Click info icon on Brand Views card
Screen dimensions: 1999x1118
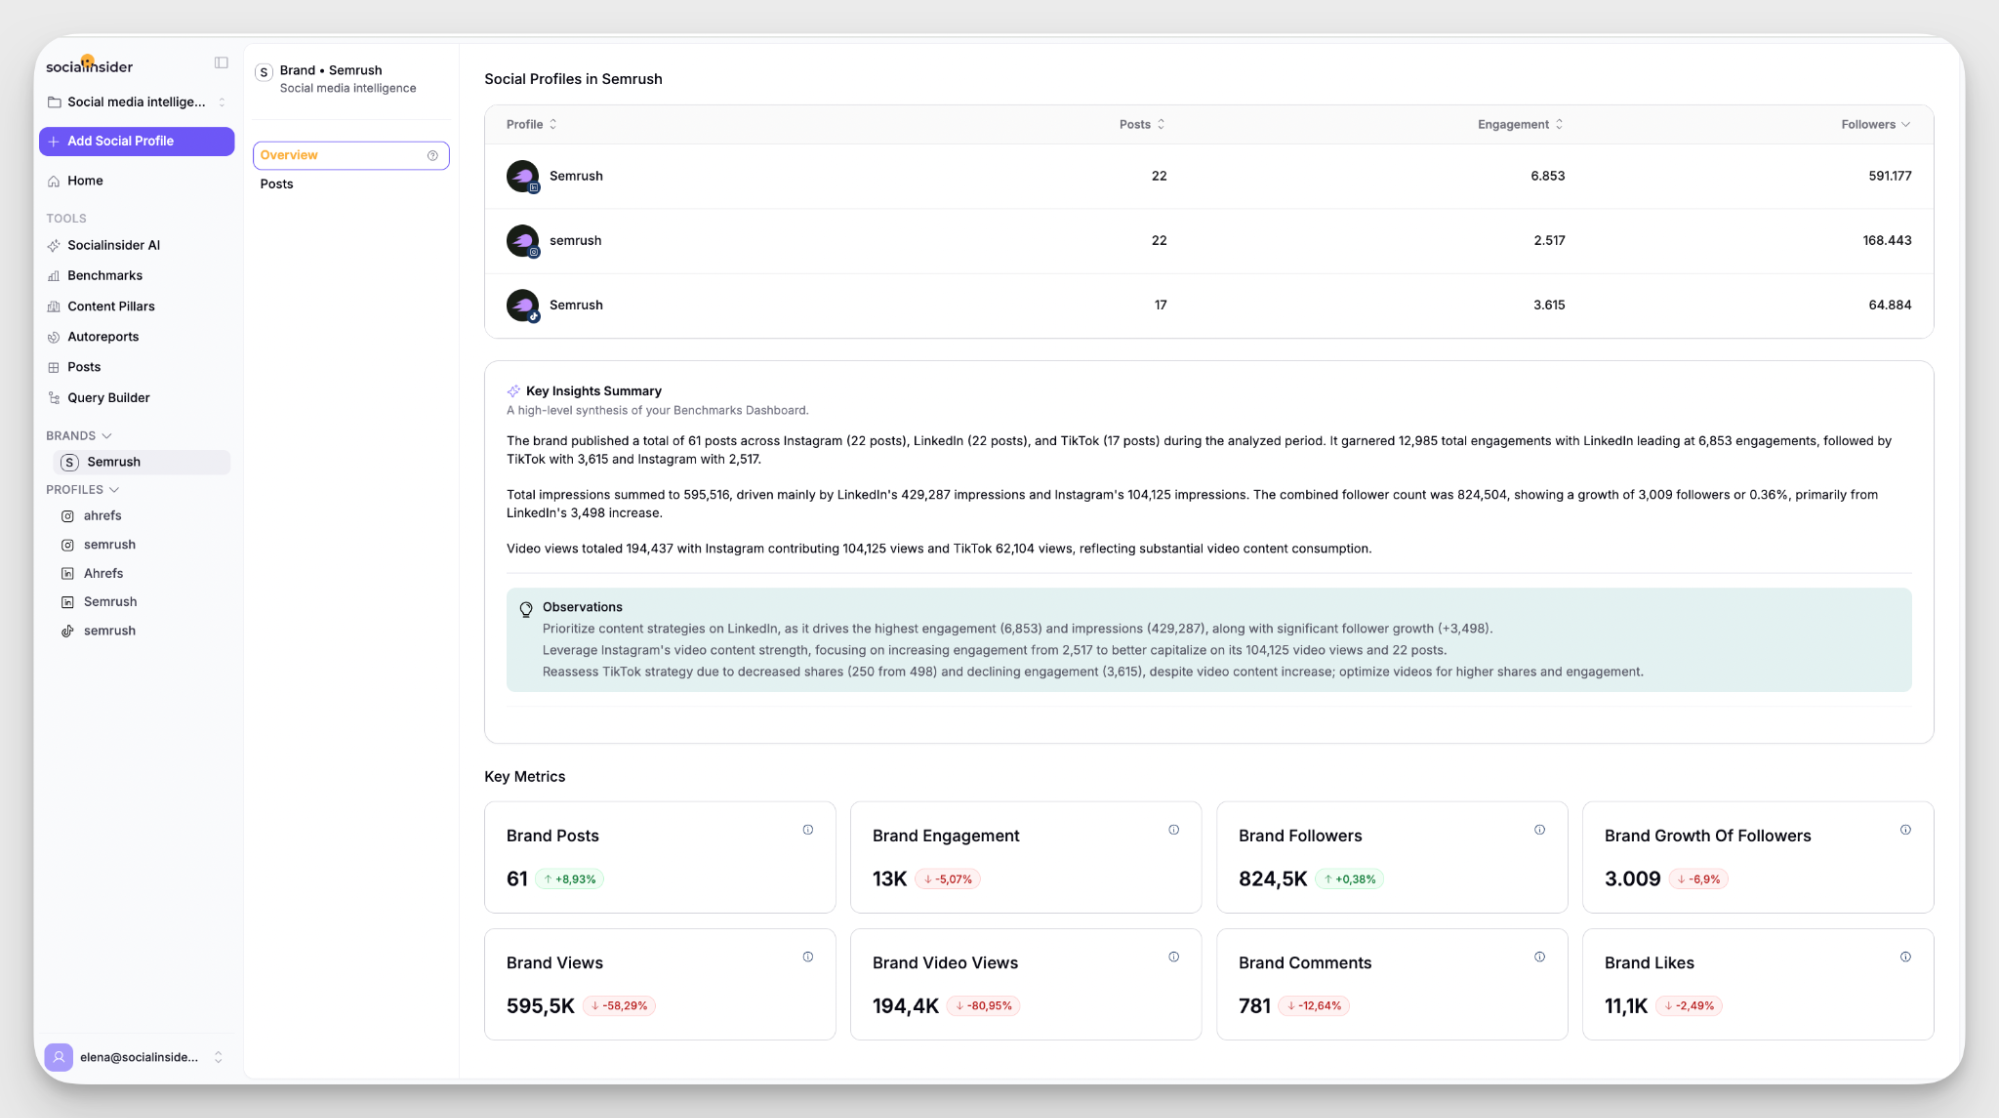click(x=808, y=957)
